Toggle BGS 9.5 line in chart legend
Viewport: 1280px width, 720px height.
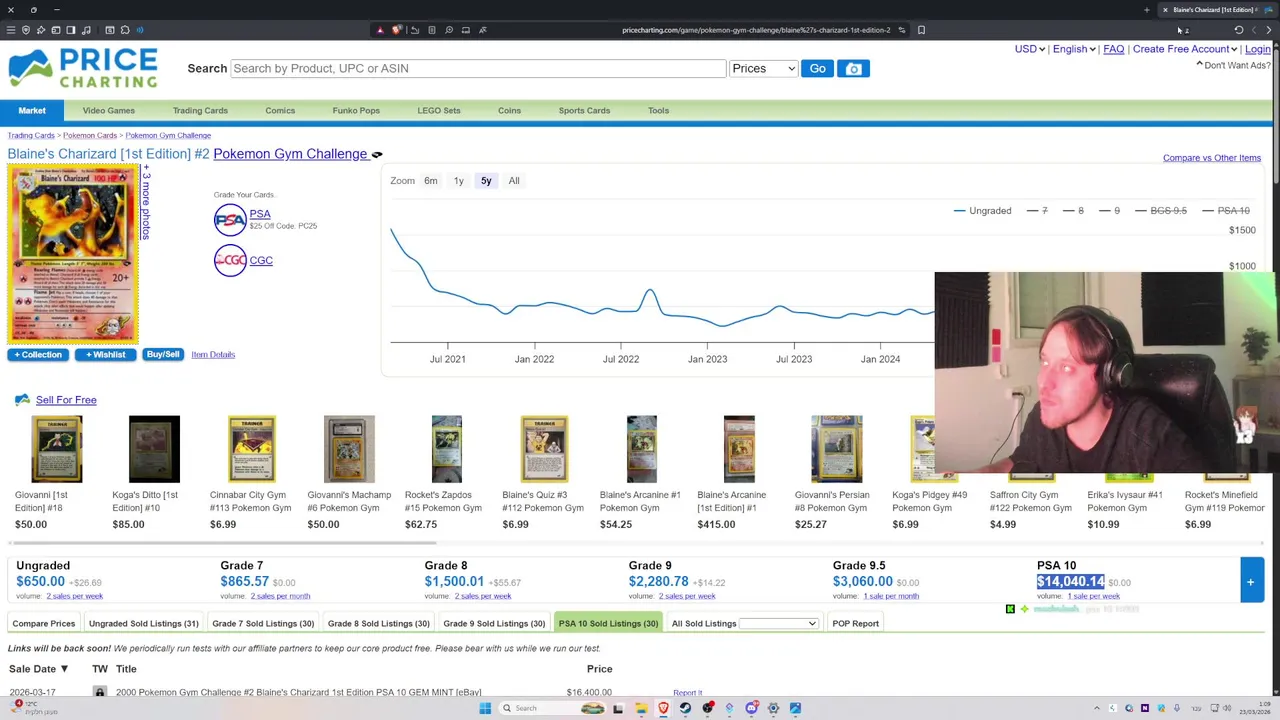1160,211
